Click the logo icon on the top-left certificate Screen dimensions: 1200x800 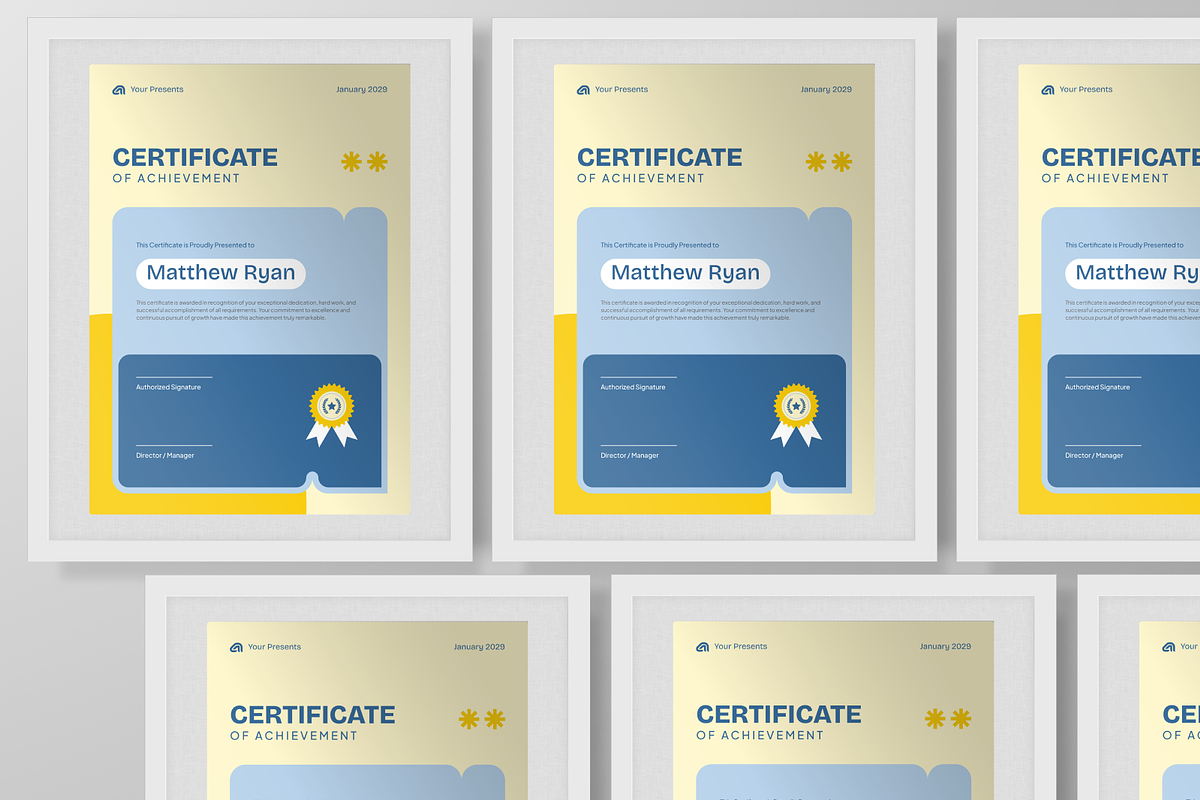coord(118,90)
